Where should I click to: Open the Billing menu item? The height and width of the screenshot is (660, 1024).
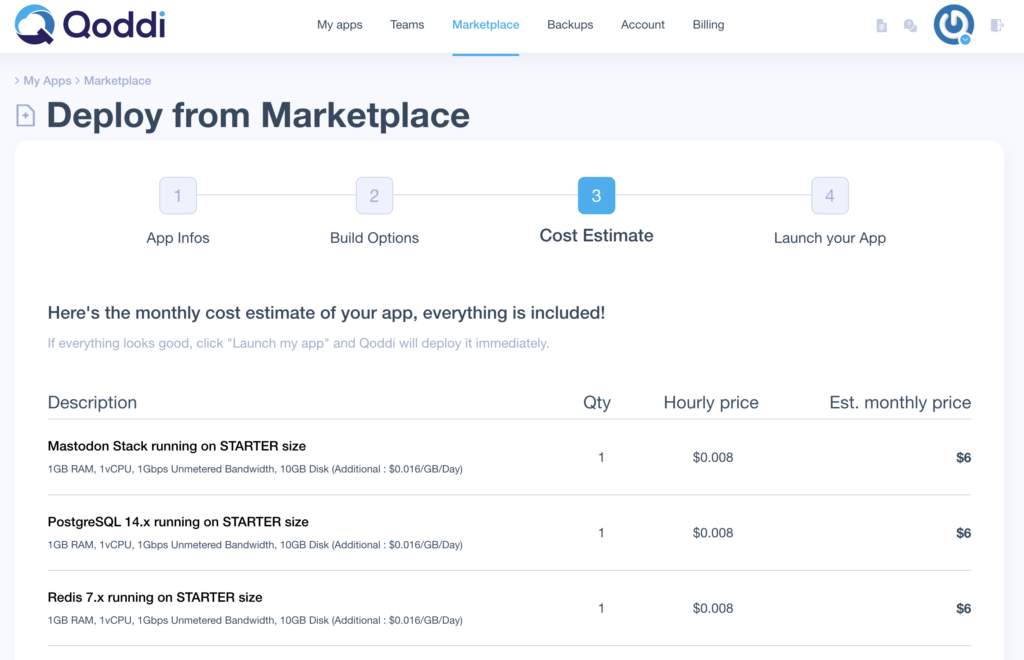708,25
